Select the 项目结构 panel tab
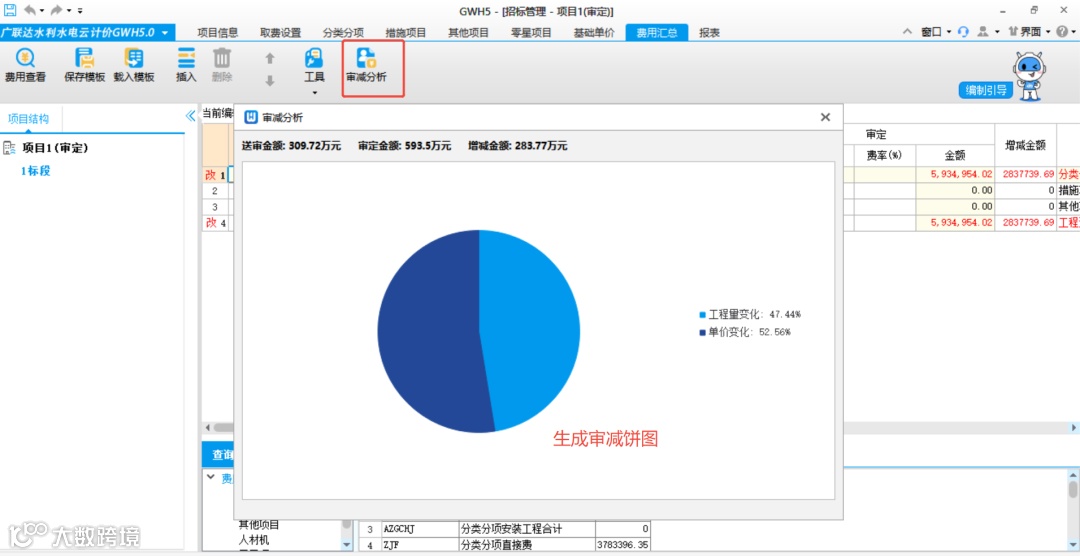The image size is (1080, 556). tap(28, 119)
